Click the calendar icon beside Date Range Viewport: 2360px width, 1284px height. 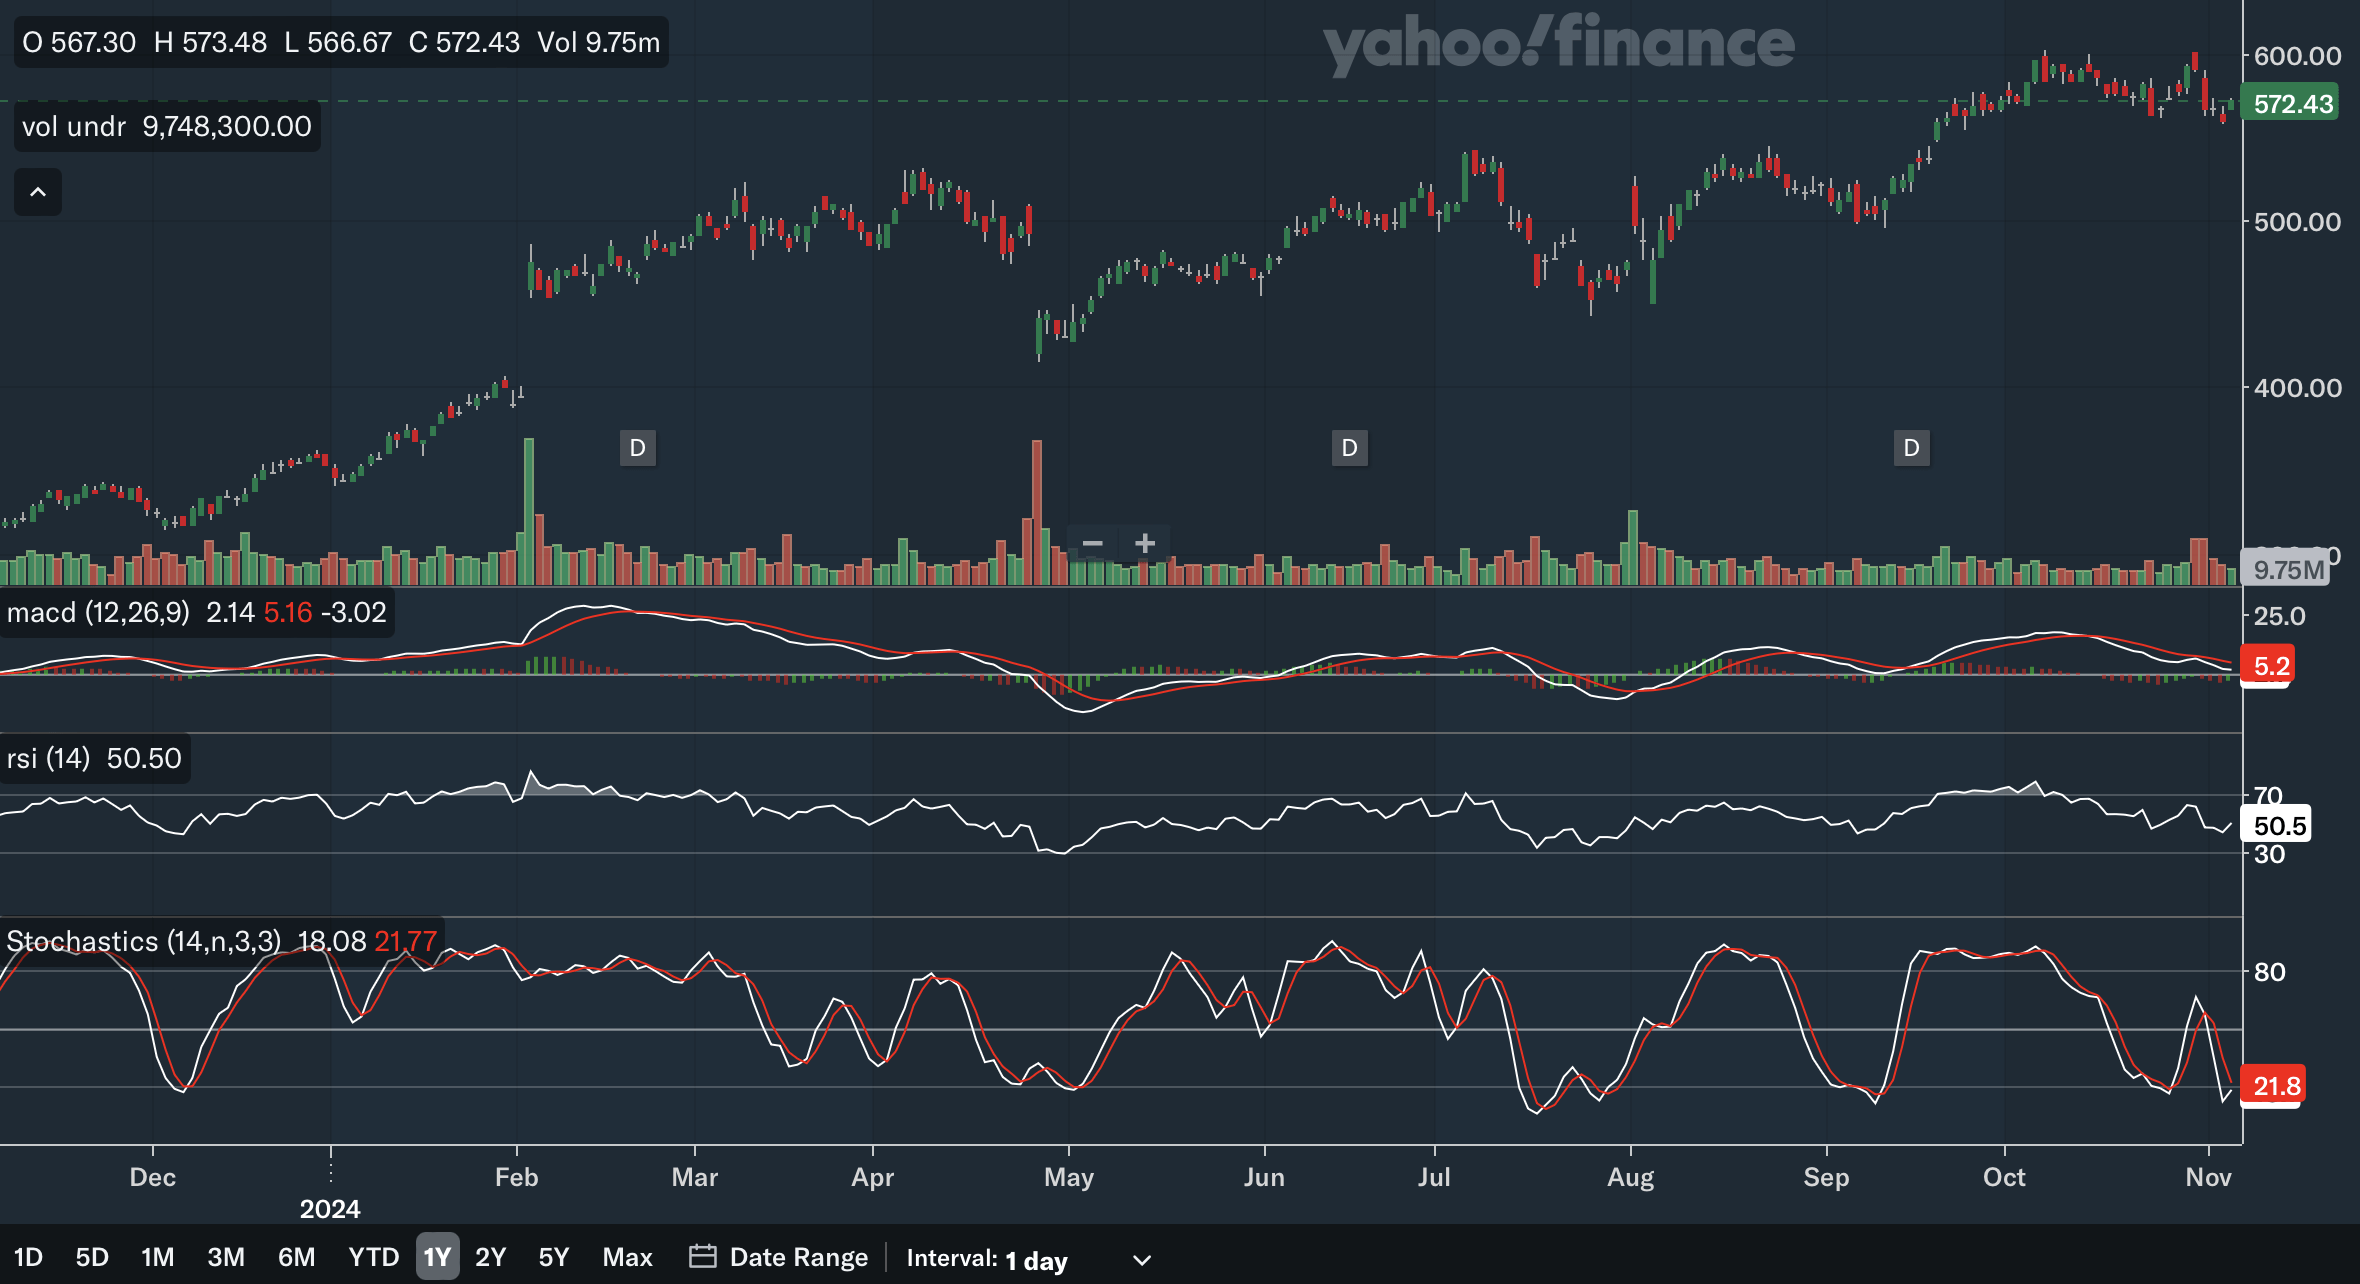[703, 1256]
